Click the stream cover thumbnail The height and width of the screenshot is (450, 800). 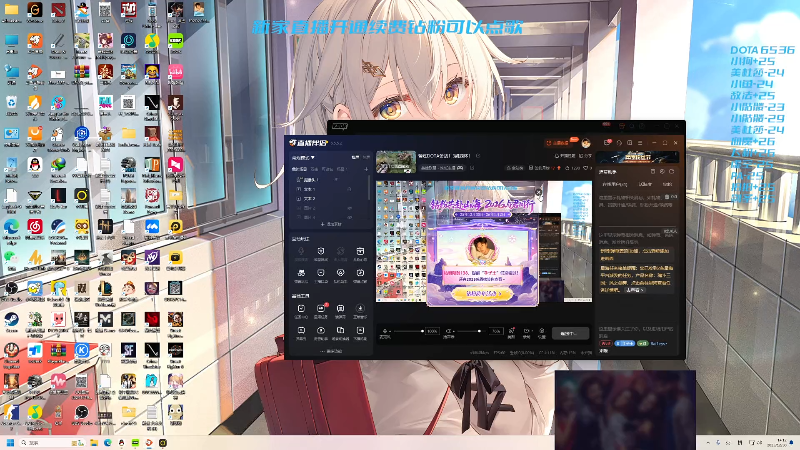(x=396, y=162)
